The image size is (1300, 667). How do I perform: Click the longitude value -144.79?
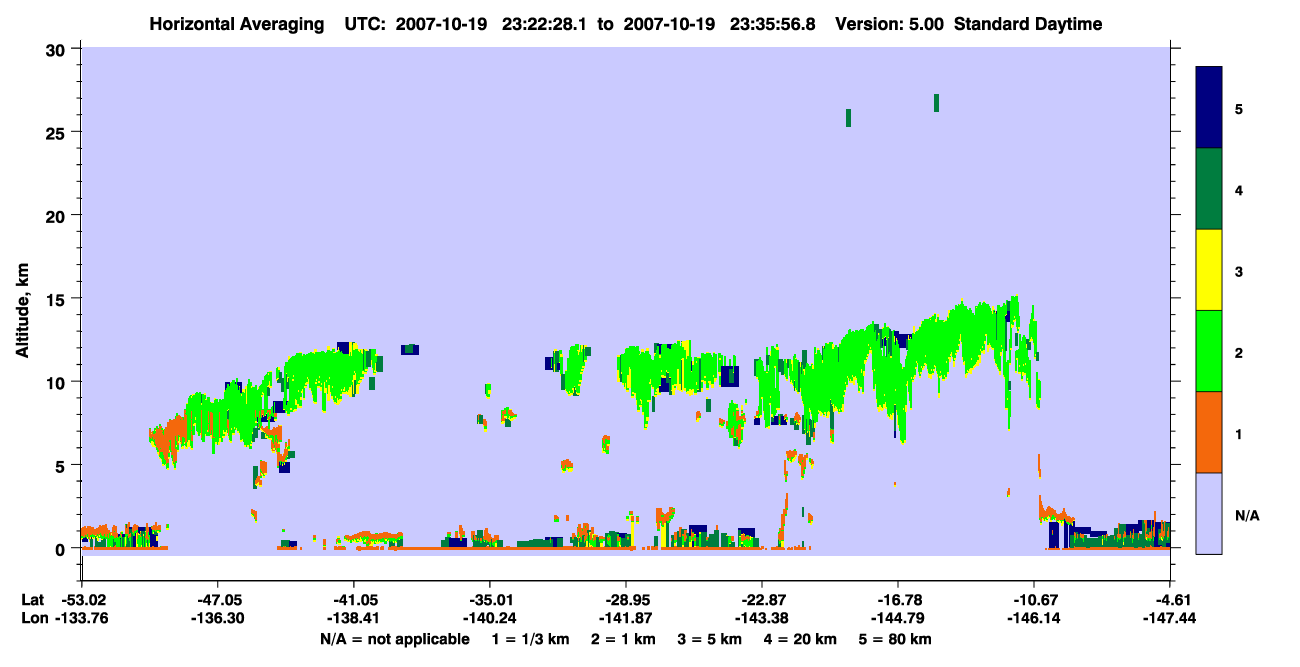click(897, 618)
